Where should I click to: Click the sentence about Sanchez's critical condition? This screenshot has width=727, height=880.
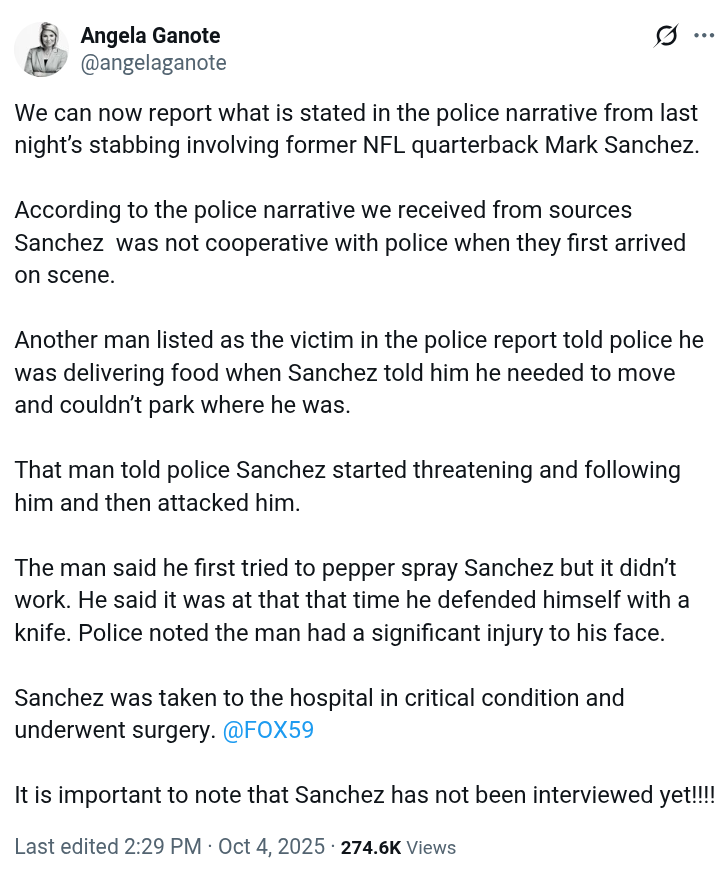(319, 697)
